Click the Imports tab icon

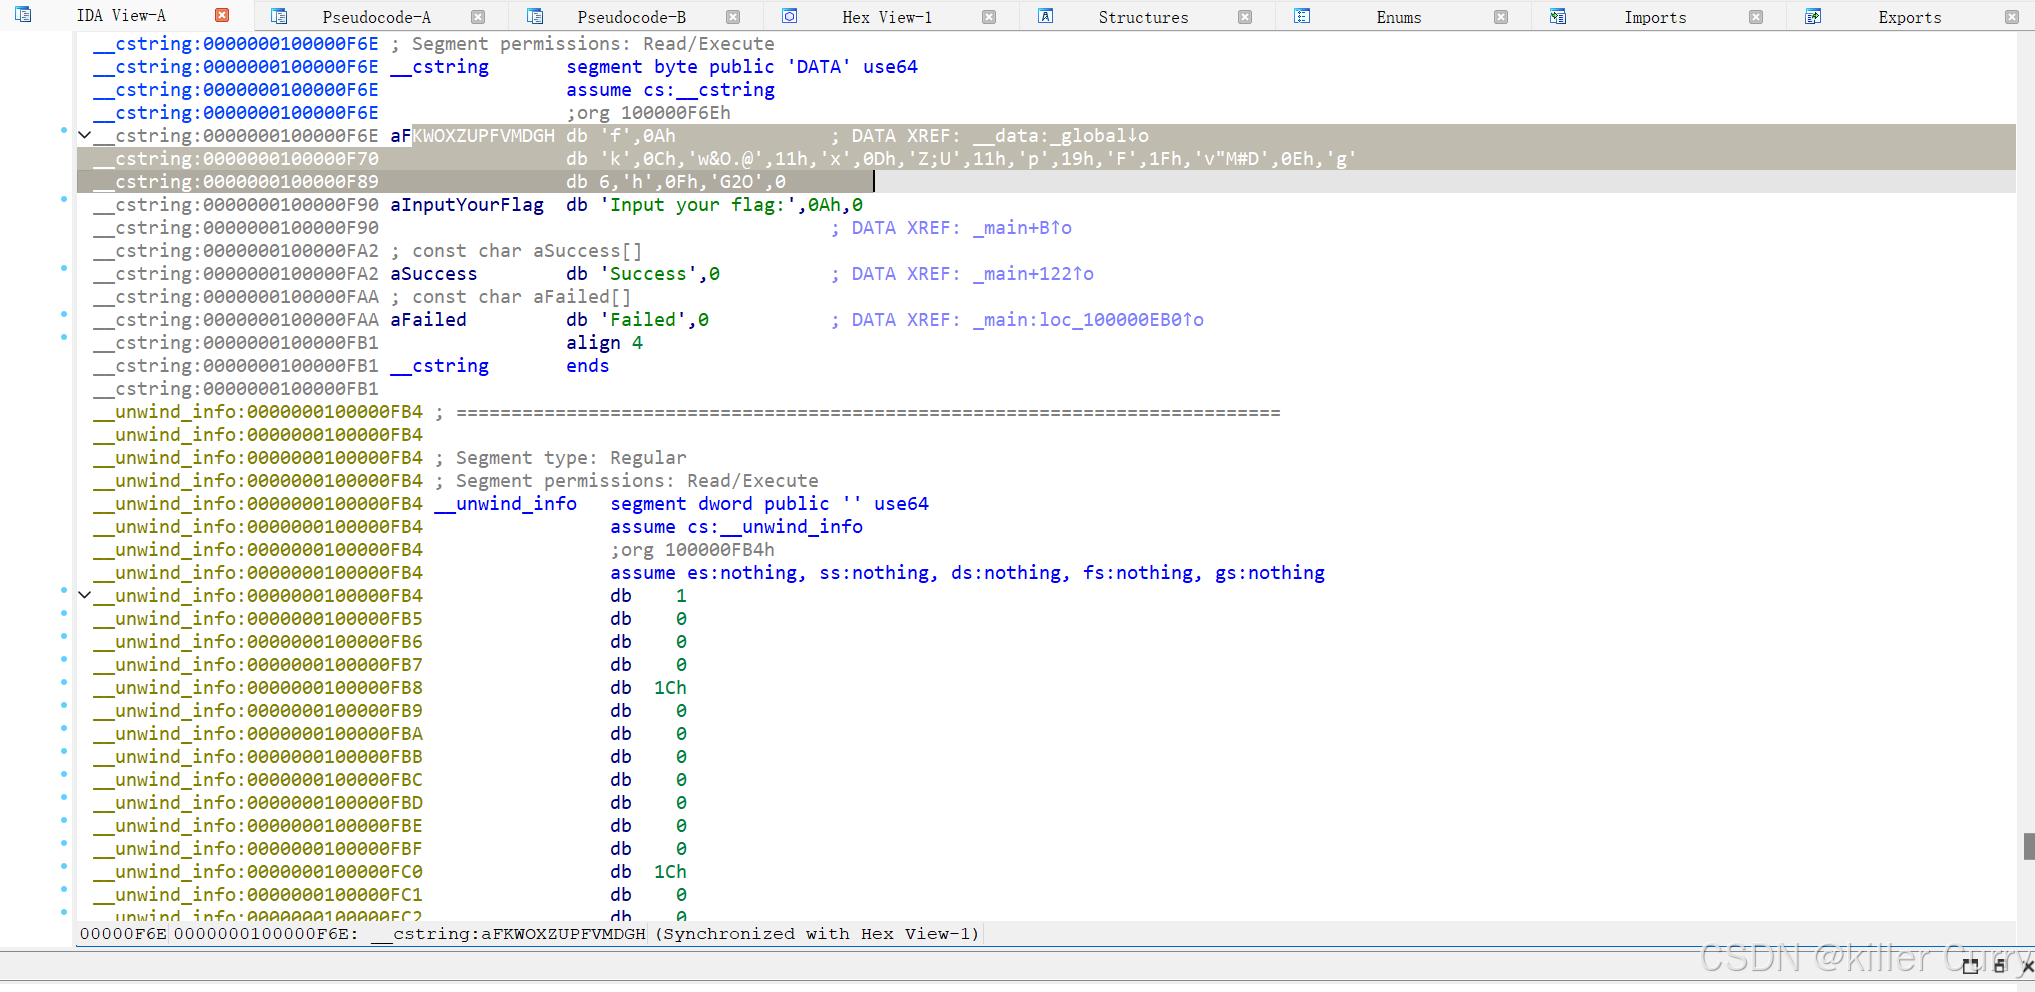coord(1557,16)
